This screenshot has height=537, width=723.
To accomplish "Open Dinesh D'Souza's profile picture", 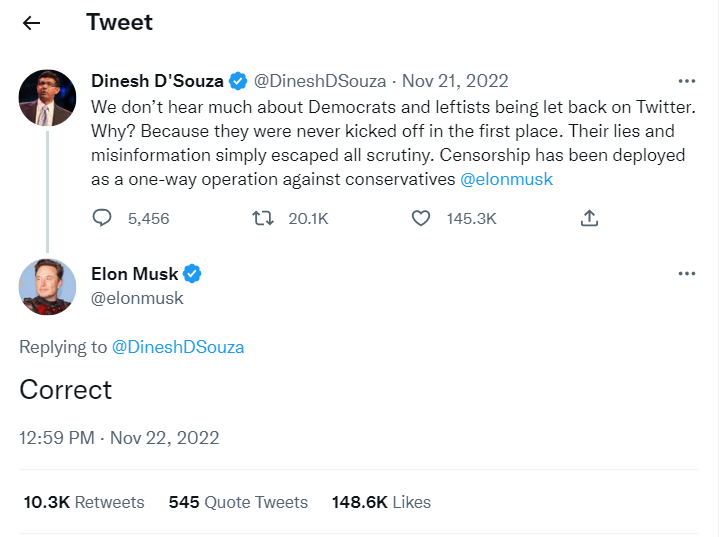I will click(x=47, y=98).
